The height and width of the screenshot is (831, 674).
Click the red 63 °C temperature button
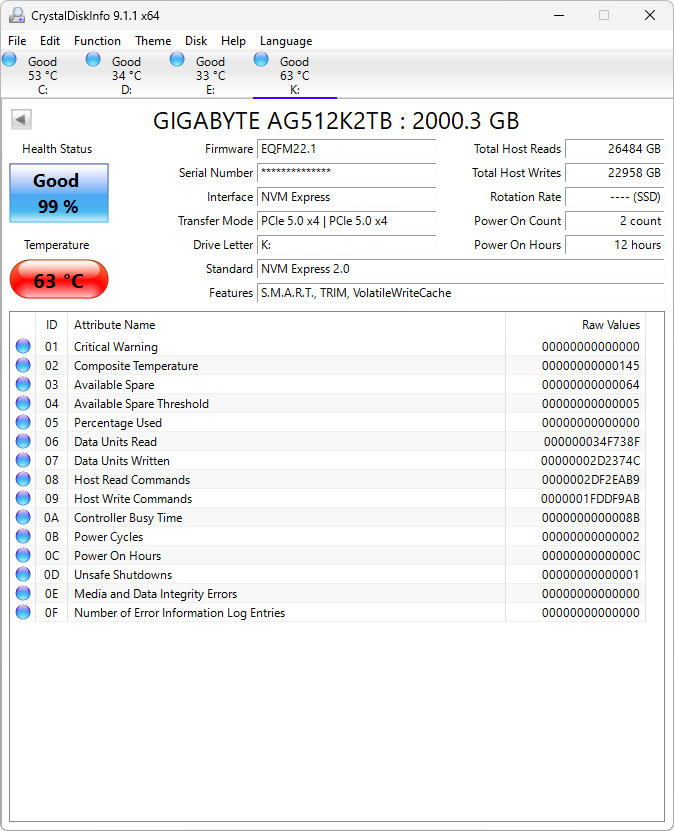[x=59, y=279]
